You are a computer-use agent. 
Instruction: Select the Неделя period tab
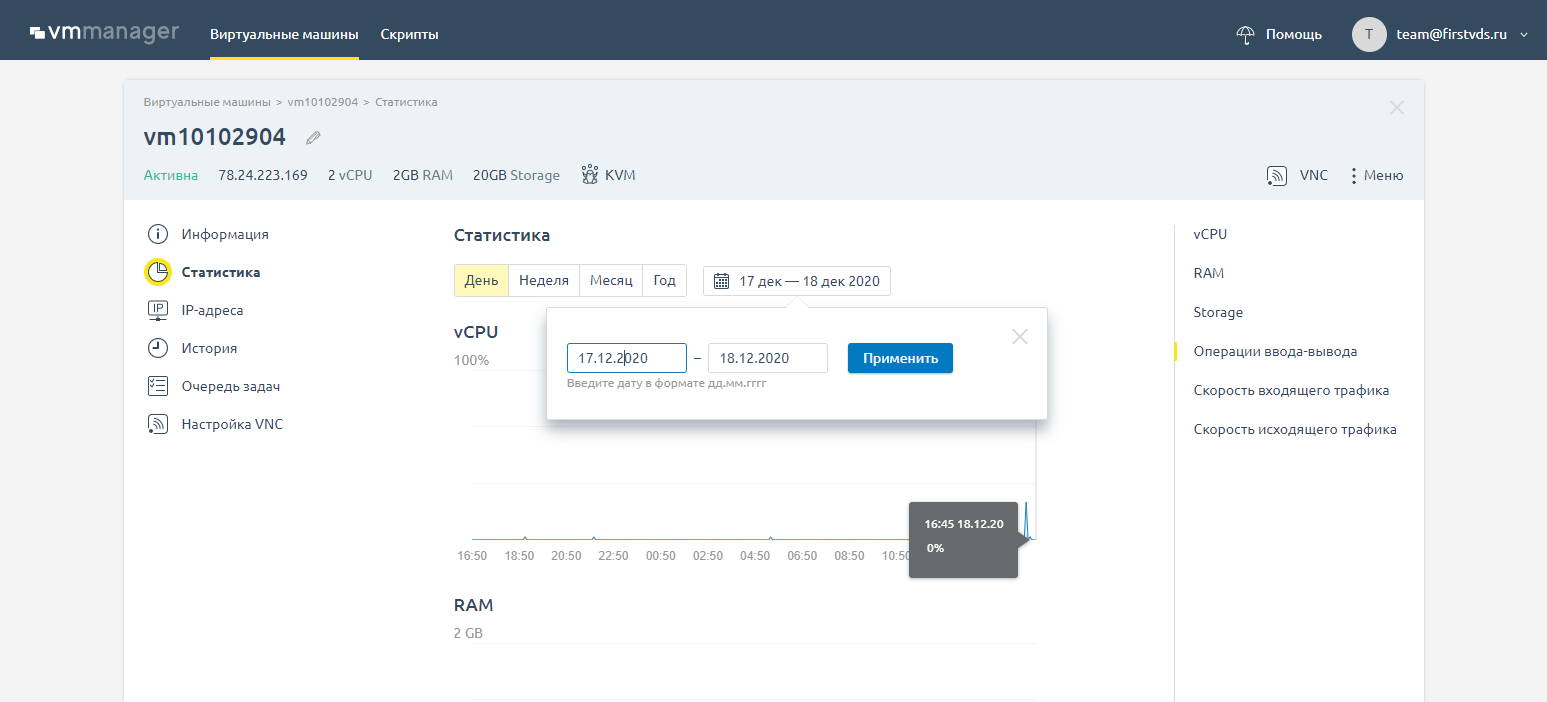(544, 281)
